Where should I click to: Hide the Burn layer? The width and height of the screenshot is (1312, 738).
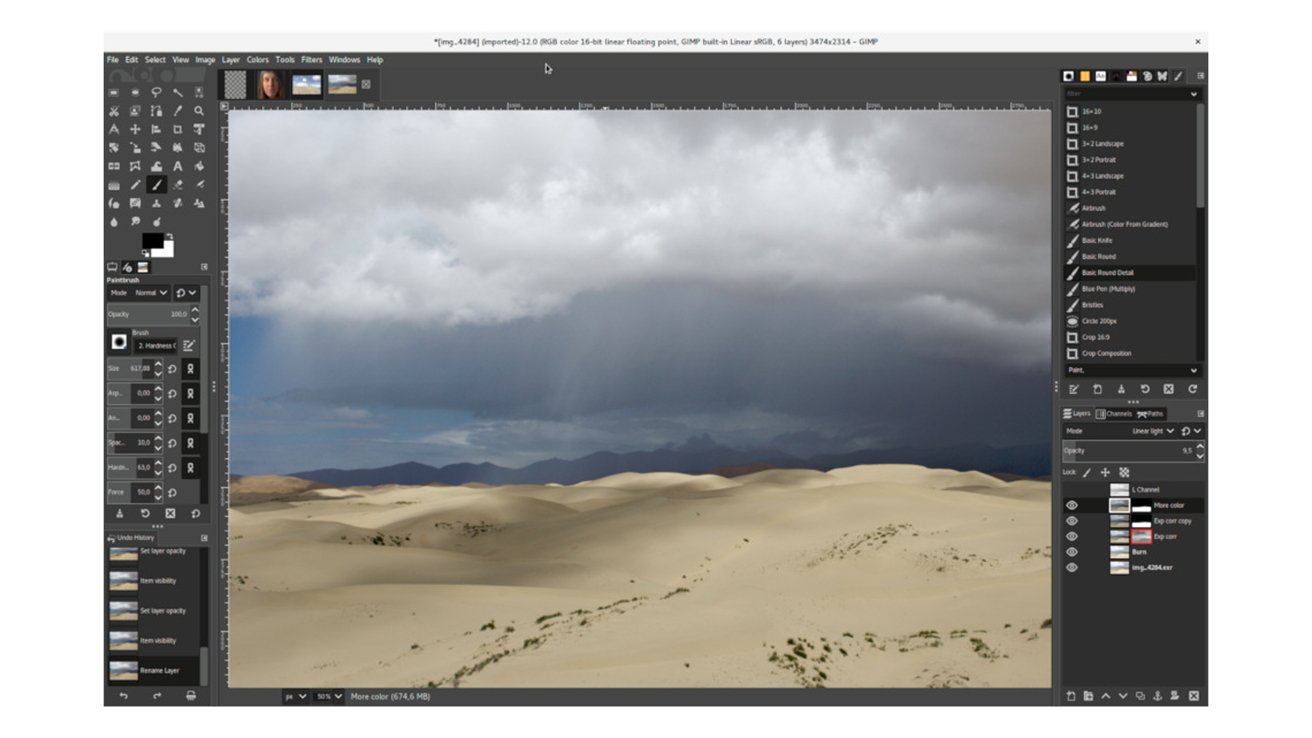[x=1072, y=552]
